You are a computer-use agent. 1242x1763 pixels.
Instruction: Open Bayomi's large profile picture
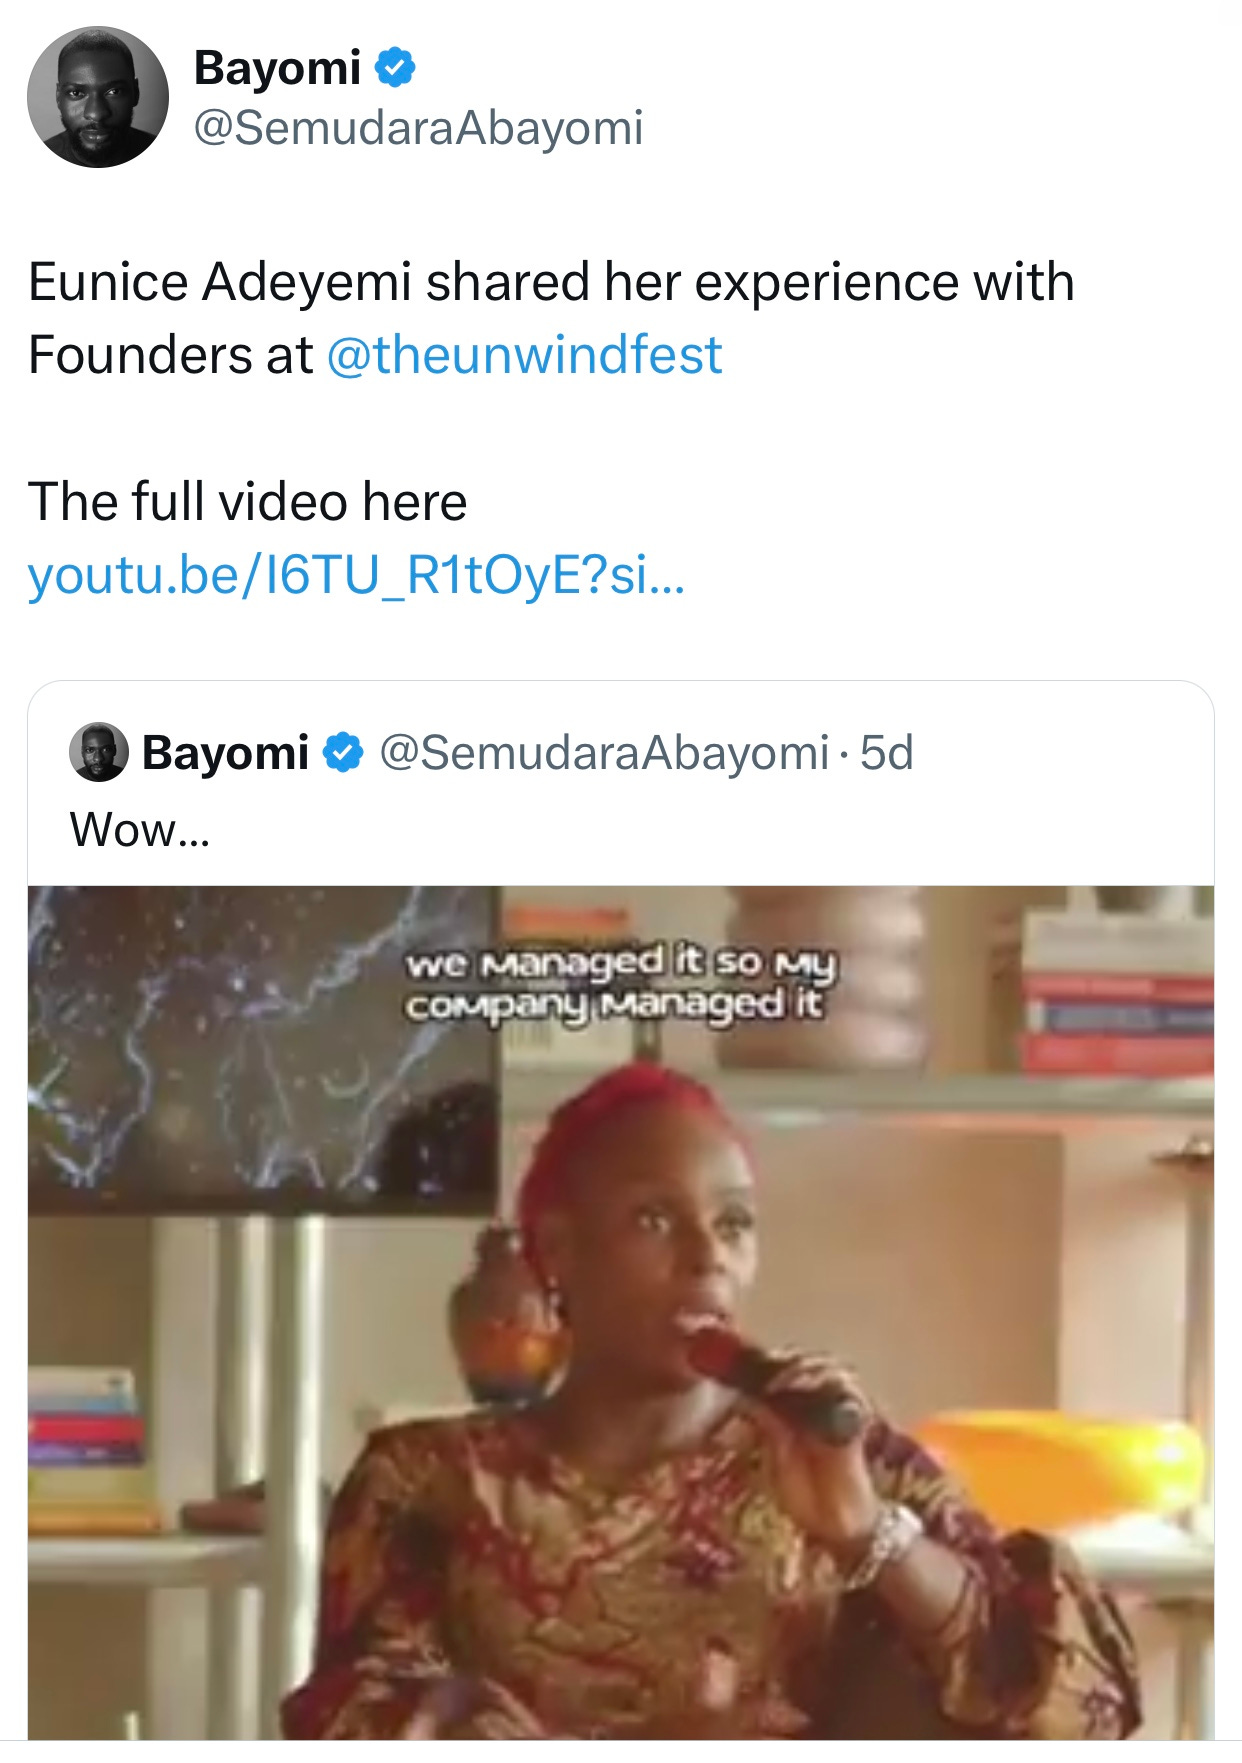point(97,97)
